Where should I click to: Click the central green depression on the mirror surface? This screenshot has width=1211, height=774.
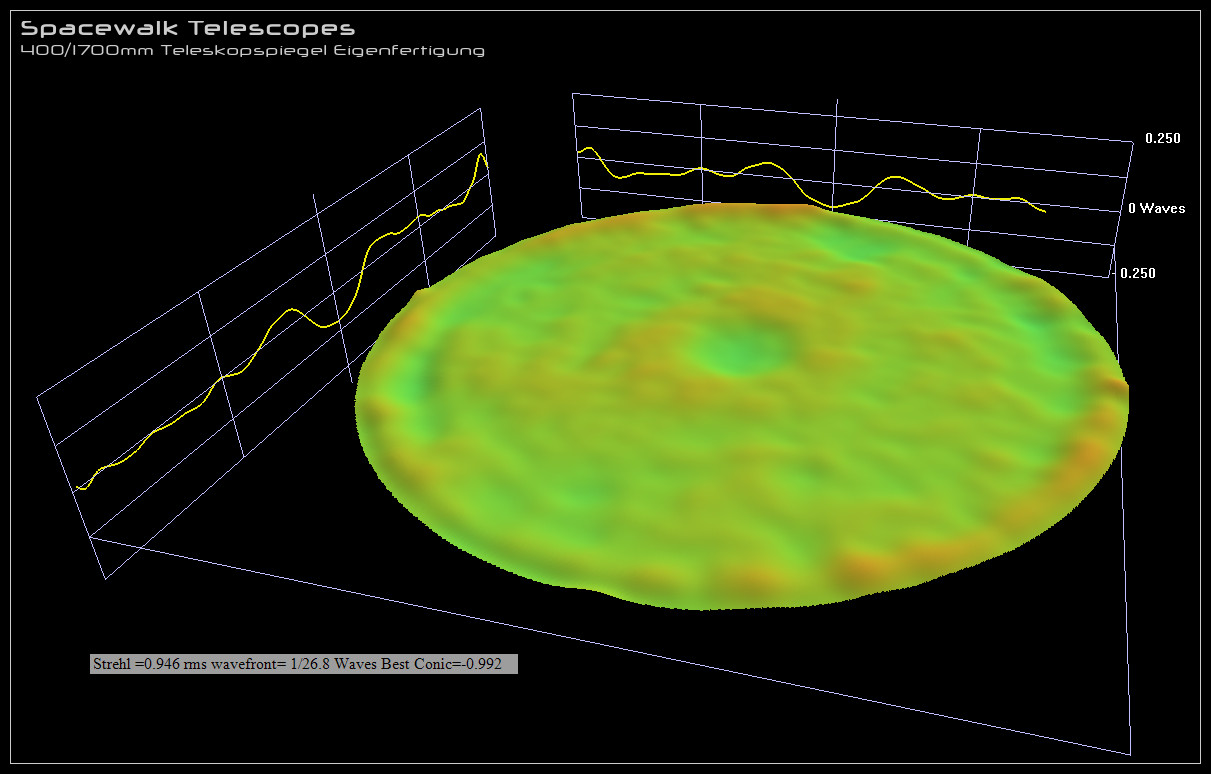point(745,351)
